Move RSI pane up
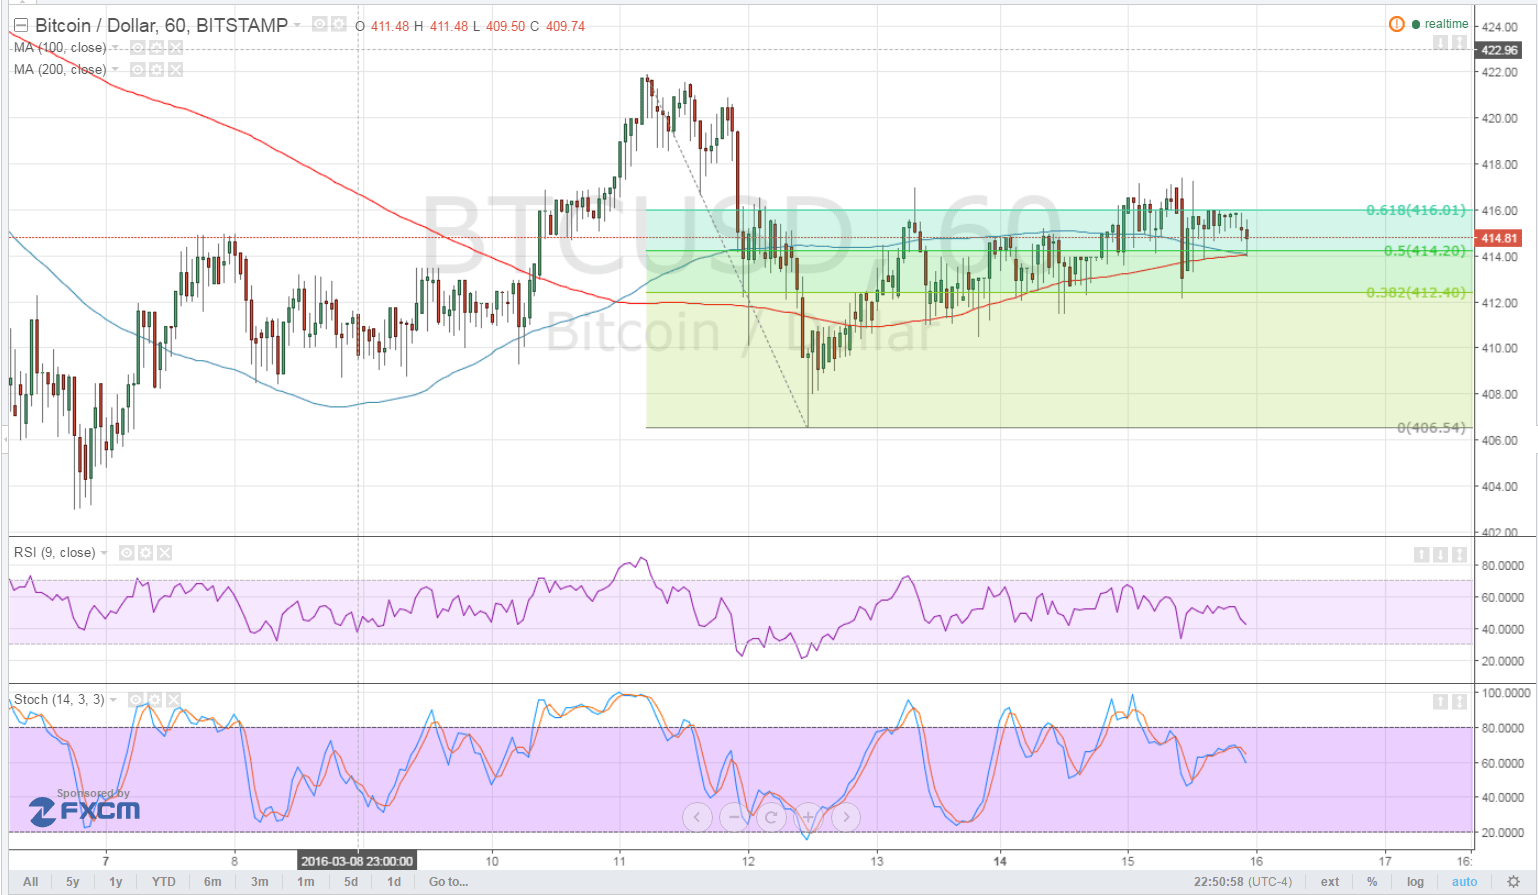This screenshot has width=1538, height=895. click(x=1421, y=554)
